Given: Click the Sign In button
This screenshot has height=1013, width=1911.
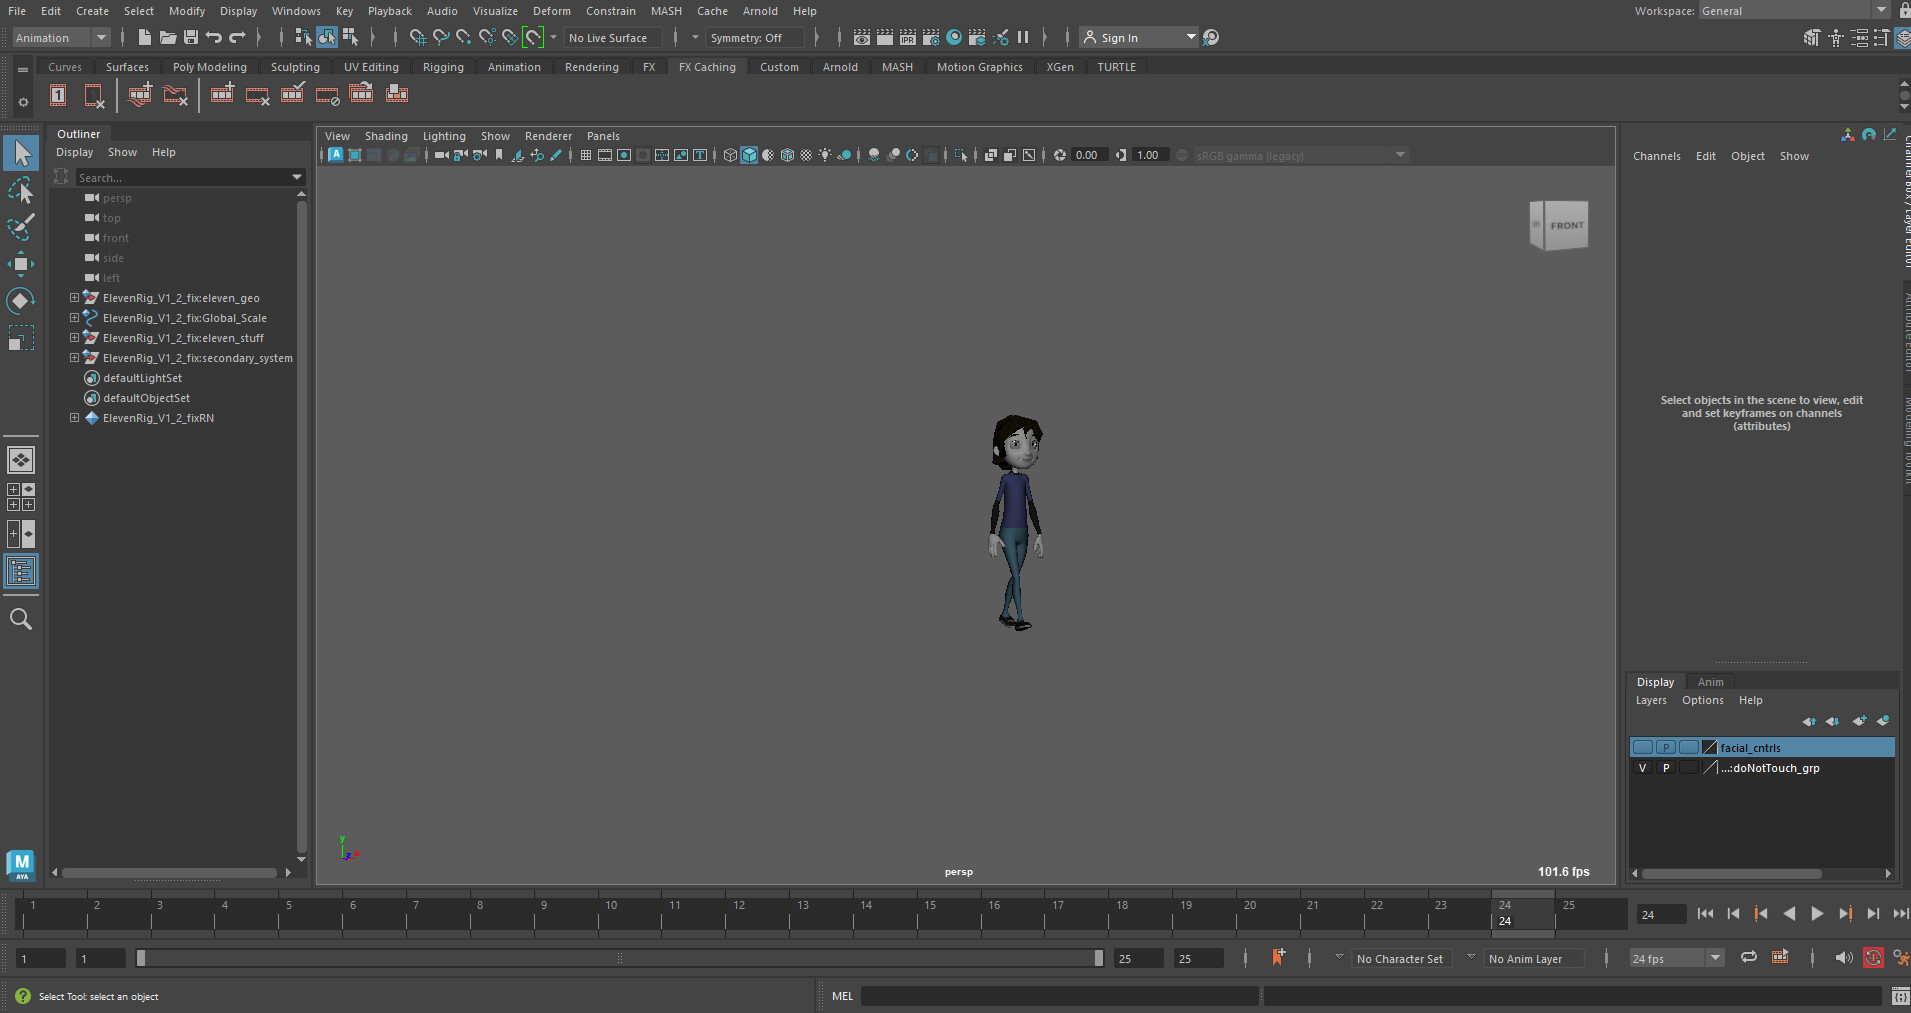Looking at the screenshot, I should [x=1119, y=37].
